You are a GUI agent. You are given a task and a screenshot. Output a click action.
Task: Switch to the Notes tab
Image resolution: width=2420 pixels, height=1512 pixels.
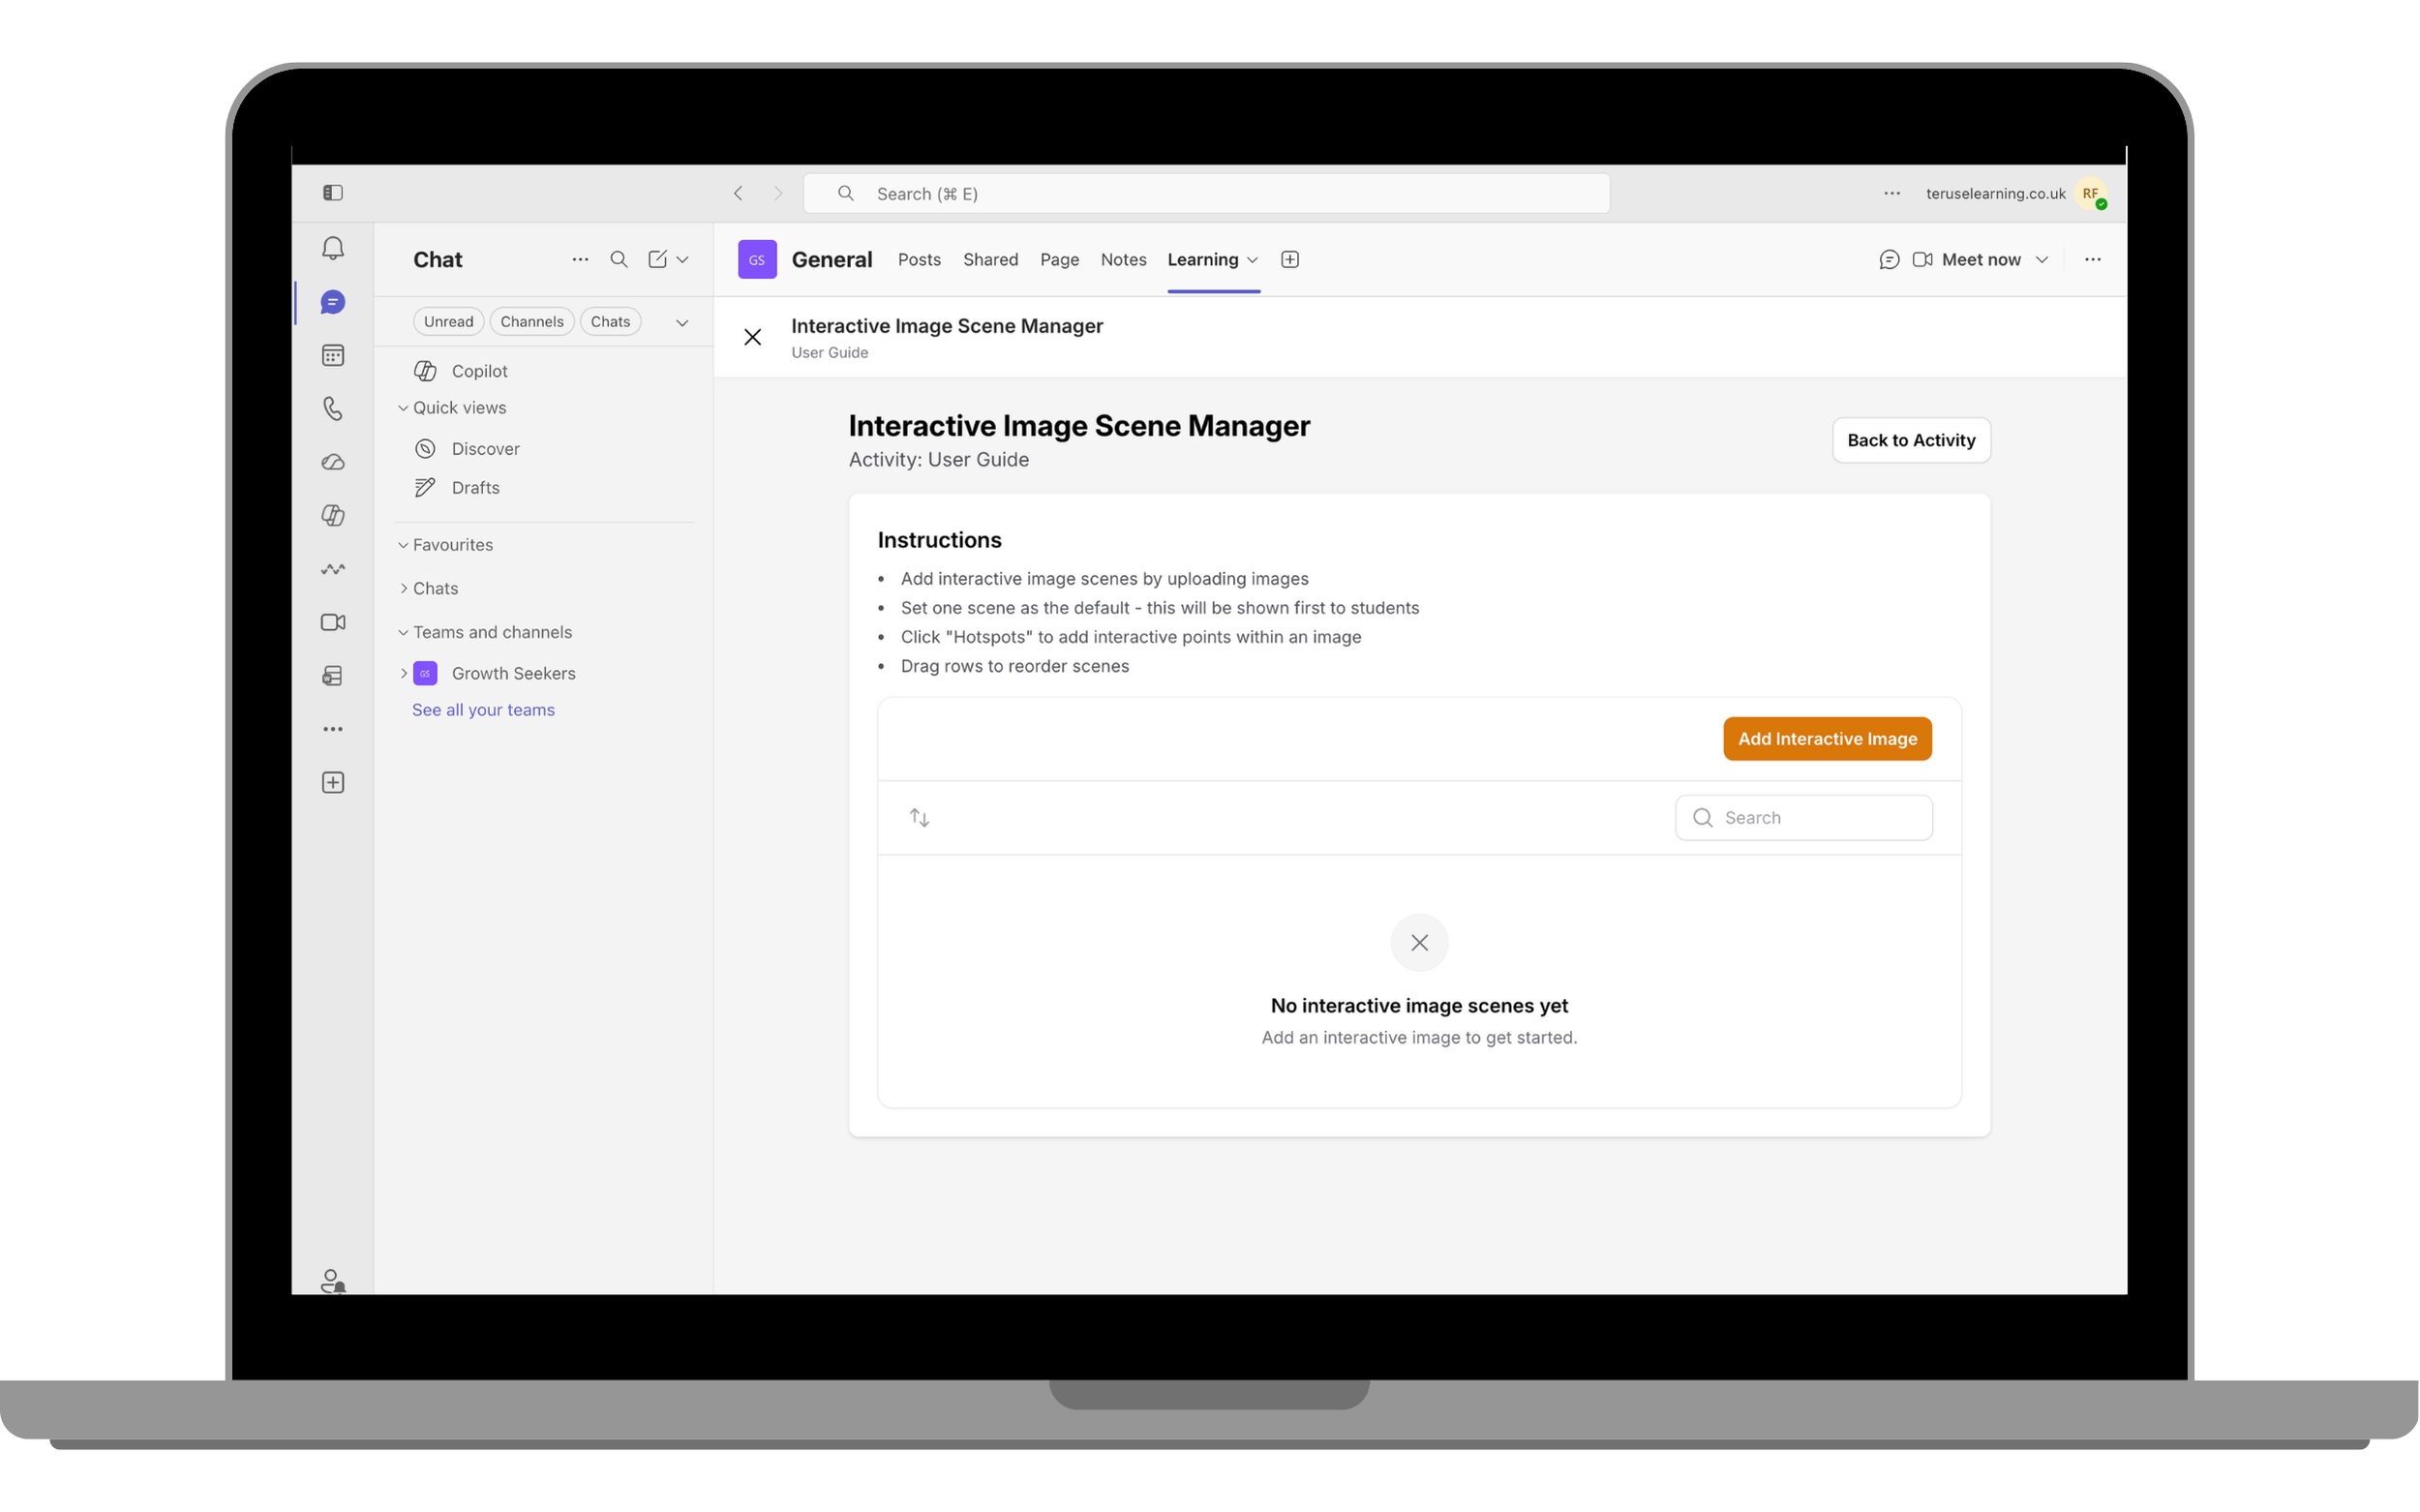tap(1123, 259)
